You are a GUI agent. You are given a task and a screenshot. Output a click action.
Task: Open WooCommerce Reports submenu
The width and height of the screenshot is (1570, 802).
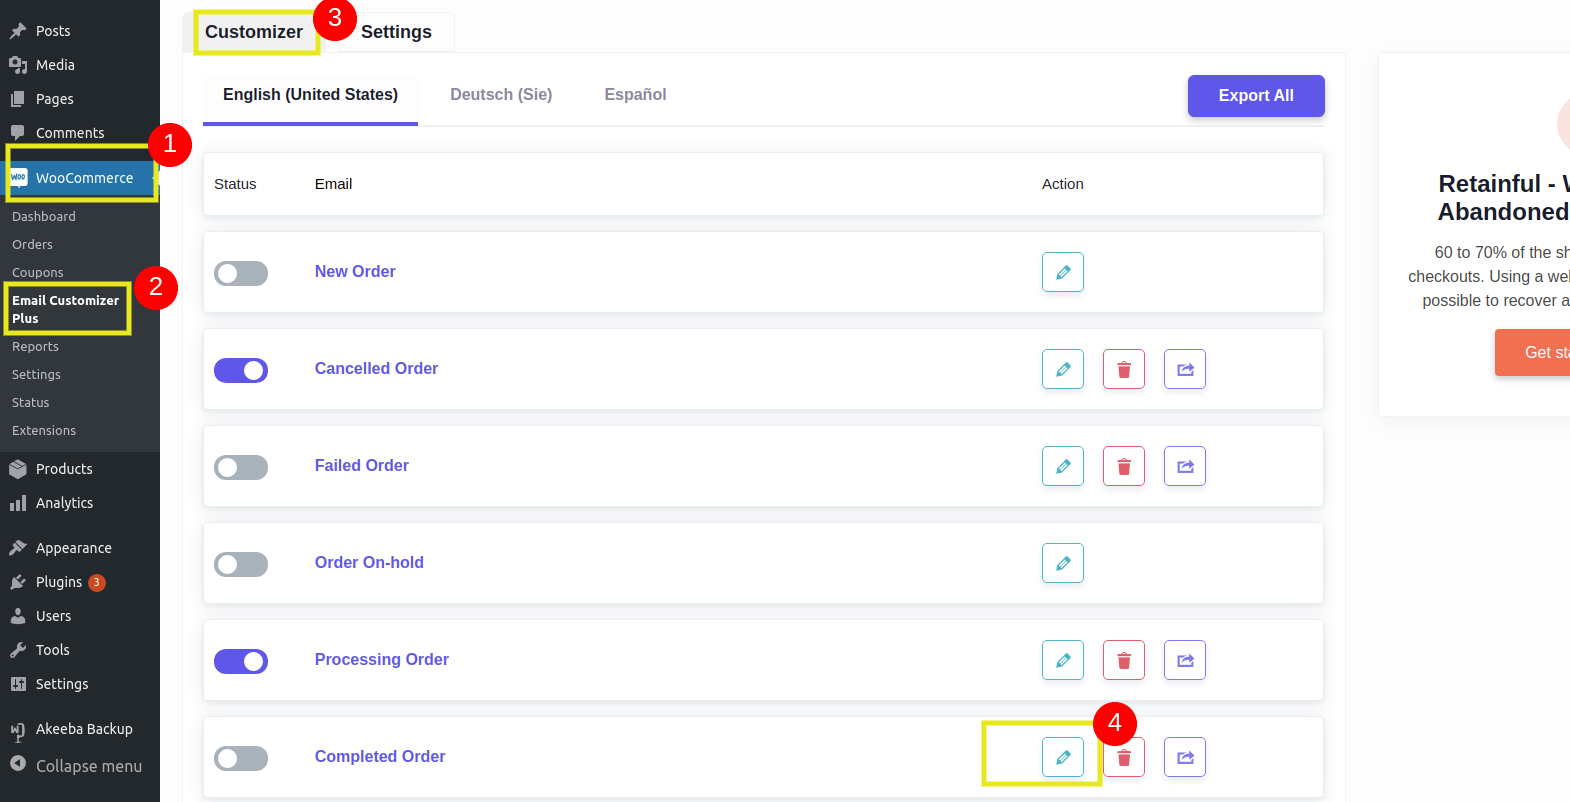tap(35, 347)
